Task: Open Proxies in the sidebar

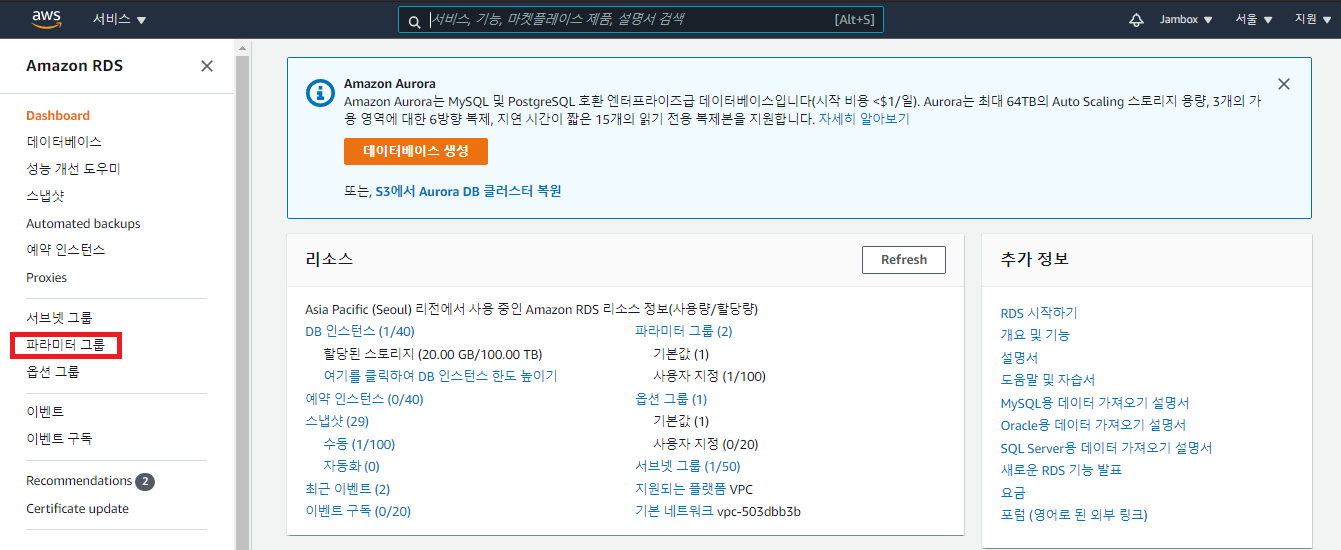Action: (x=47, y=278)
